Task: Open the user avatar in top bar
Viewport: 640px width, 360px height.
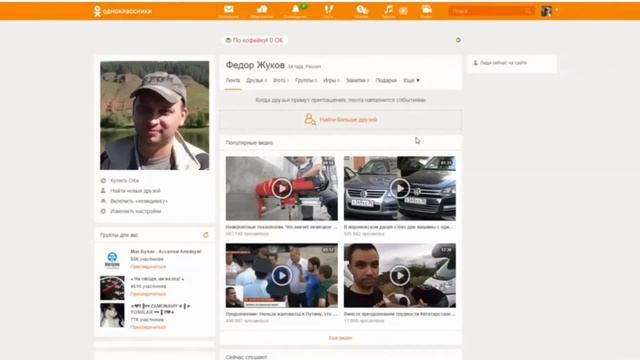Action: point(546,11)
